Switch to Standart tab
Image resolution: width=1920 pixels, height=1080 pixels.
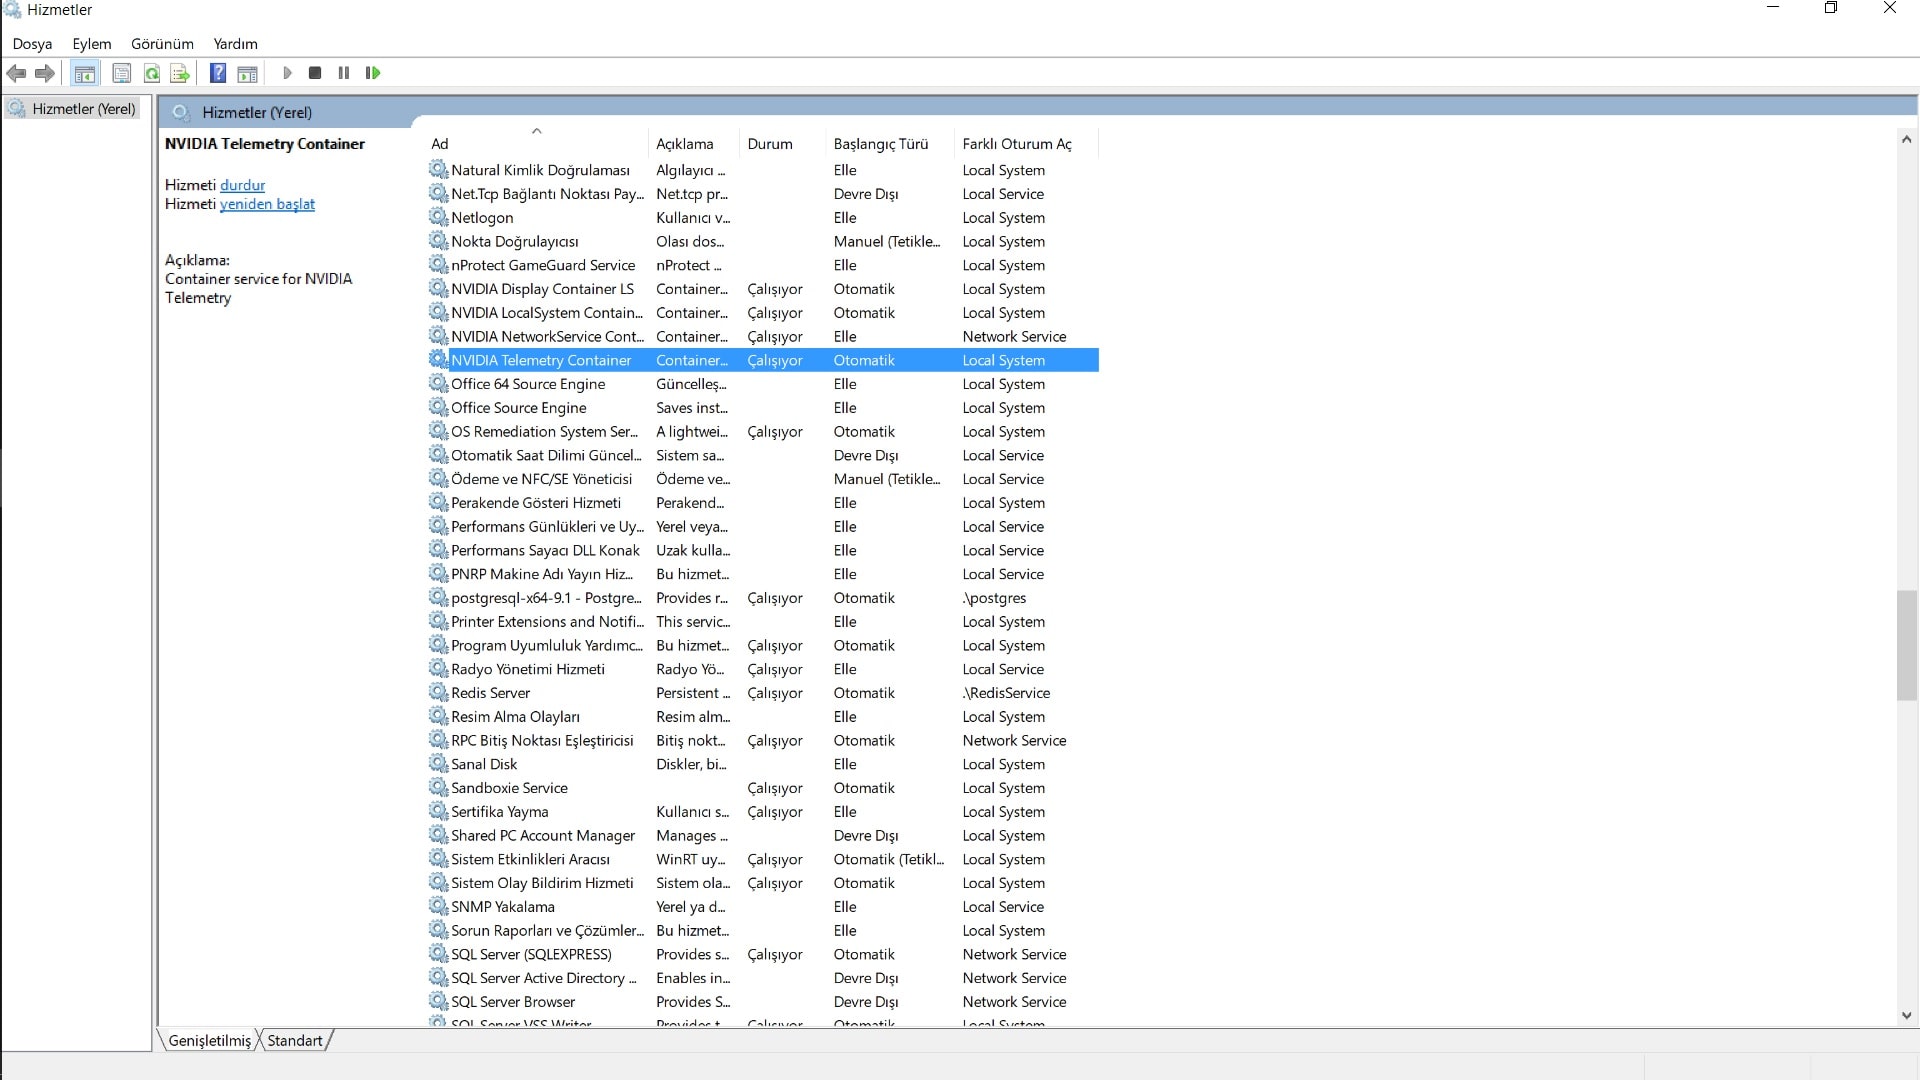294,1040
